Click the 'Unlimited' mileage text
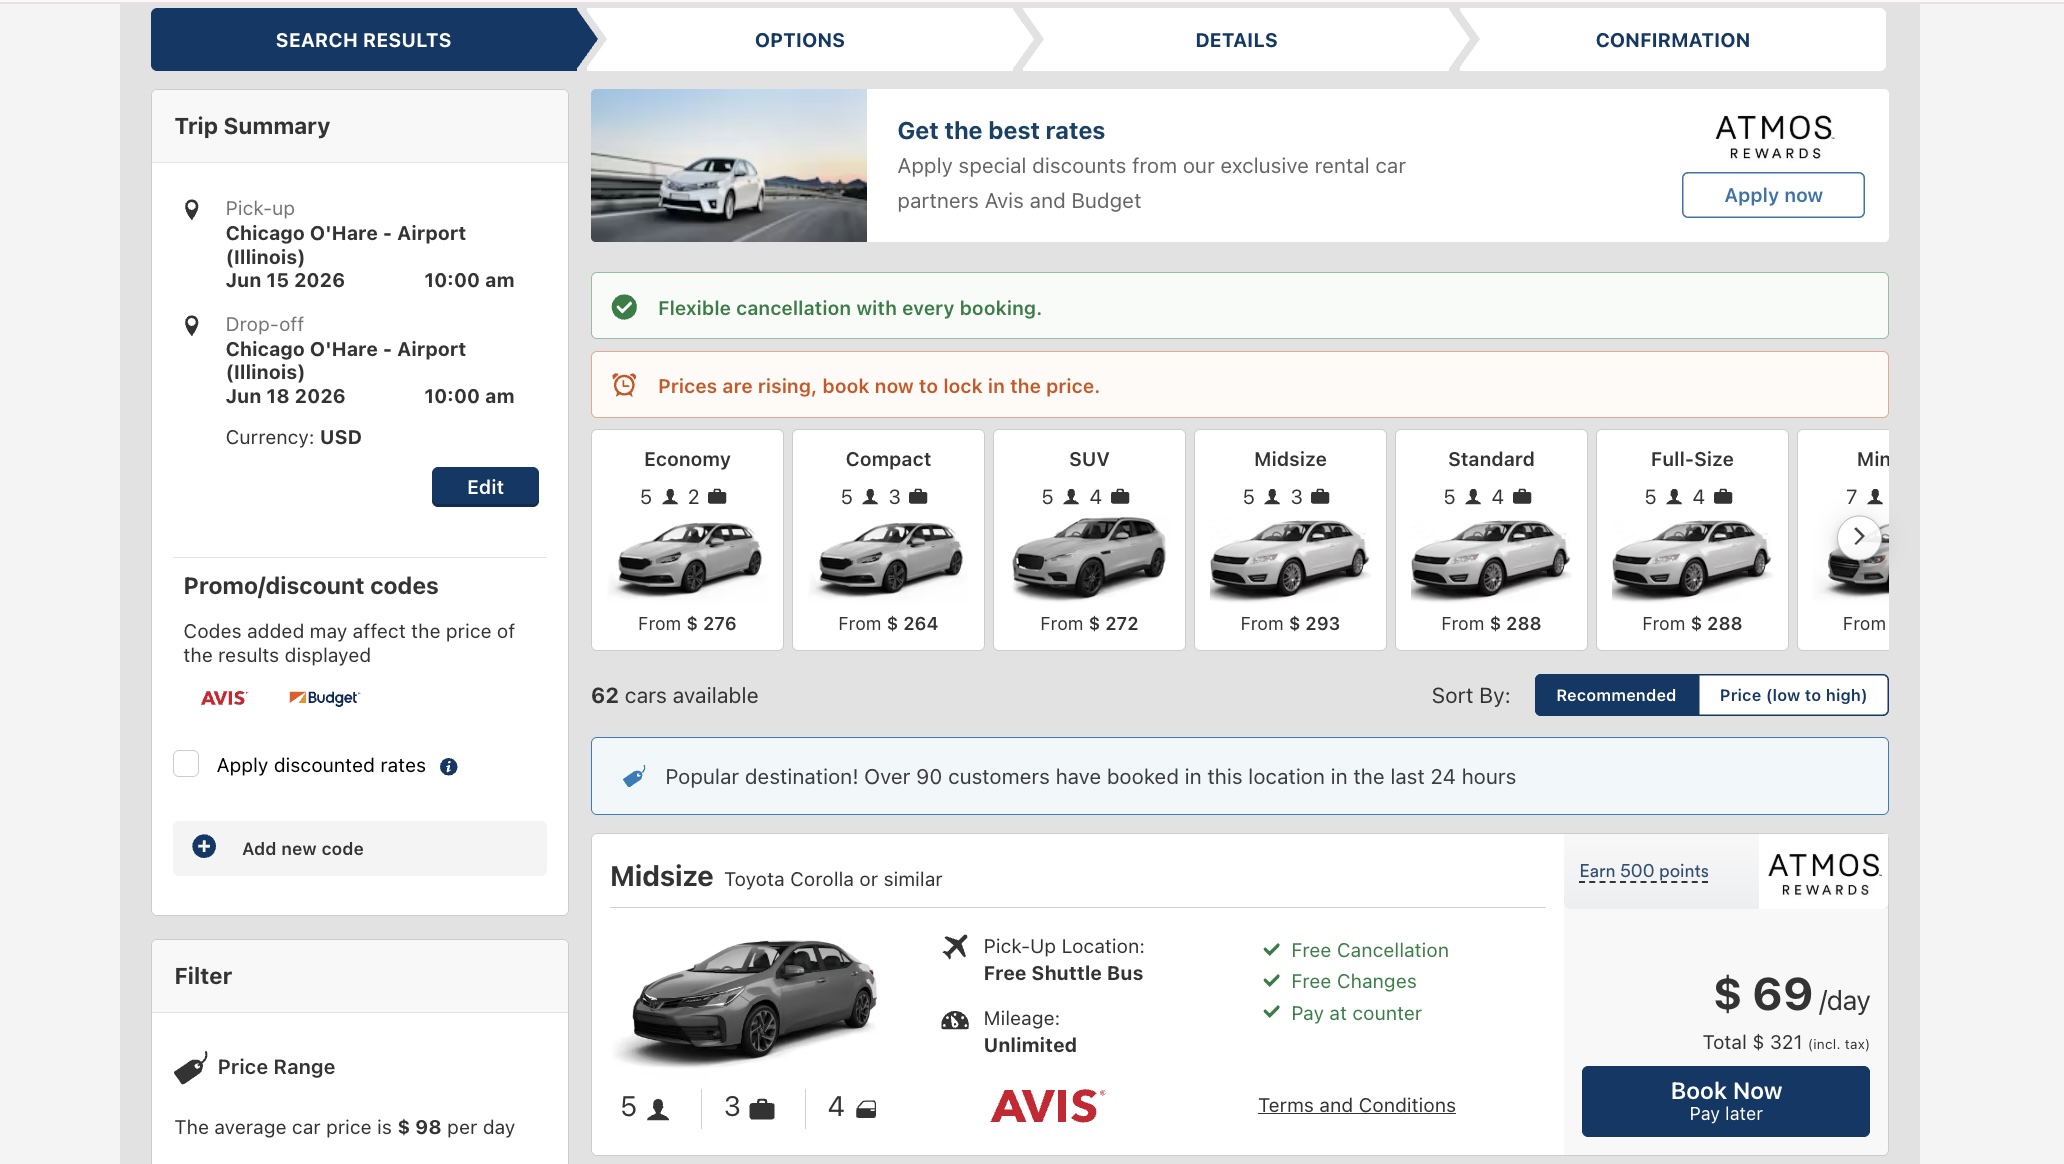The height and width of the screenshot is (1164, 2064). click(1030, 1045)
